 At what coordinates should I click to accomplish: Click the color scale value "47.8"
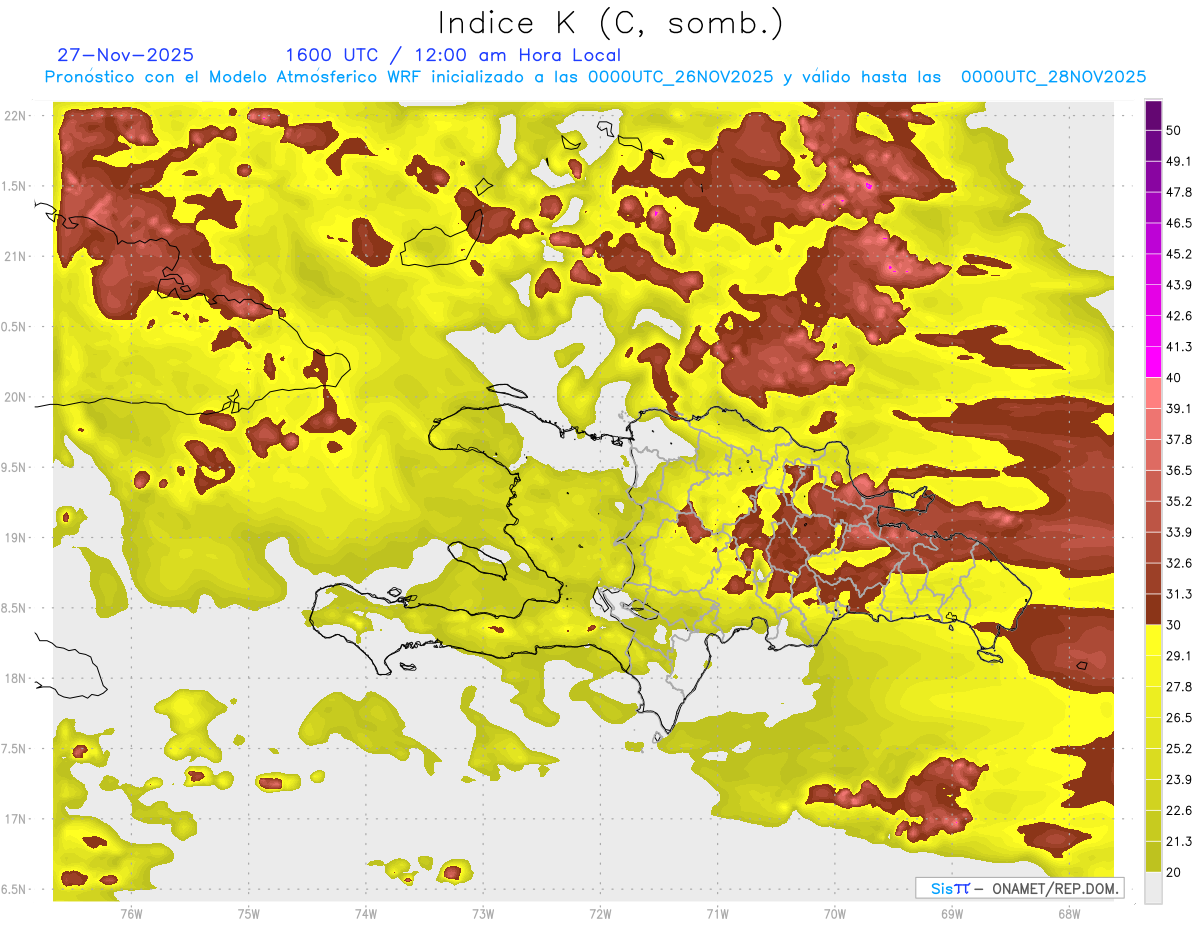[x=1179, y=192]
